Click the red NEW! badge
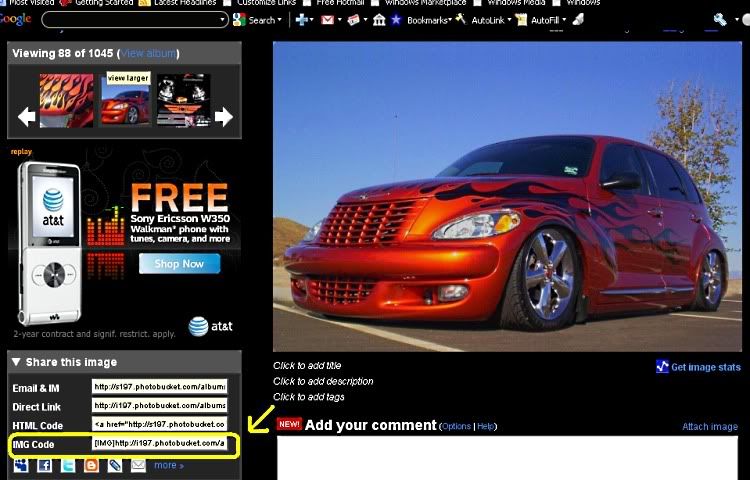This screenshot has height=480, width=750. pyautogui.click(x=289, y=424)
